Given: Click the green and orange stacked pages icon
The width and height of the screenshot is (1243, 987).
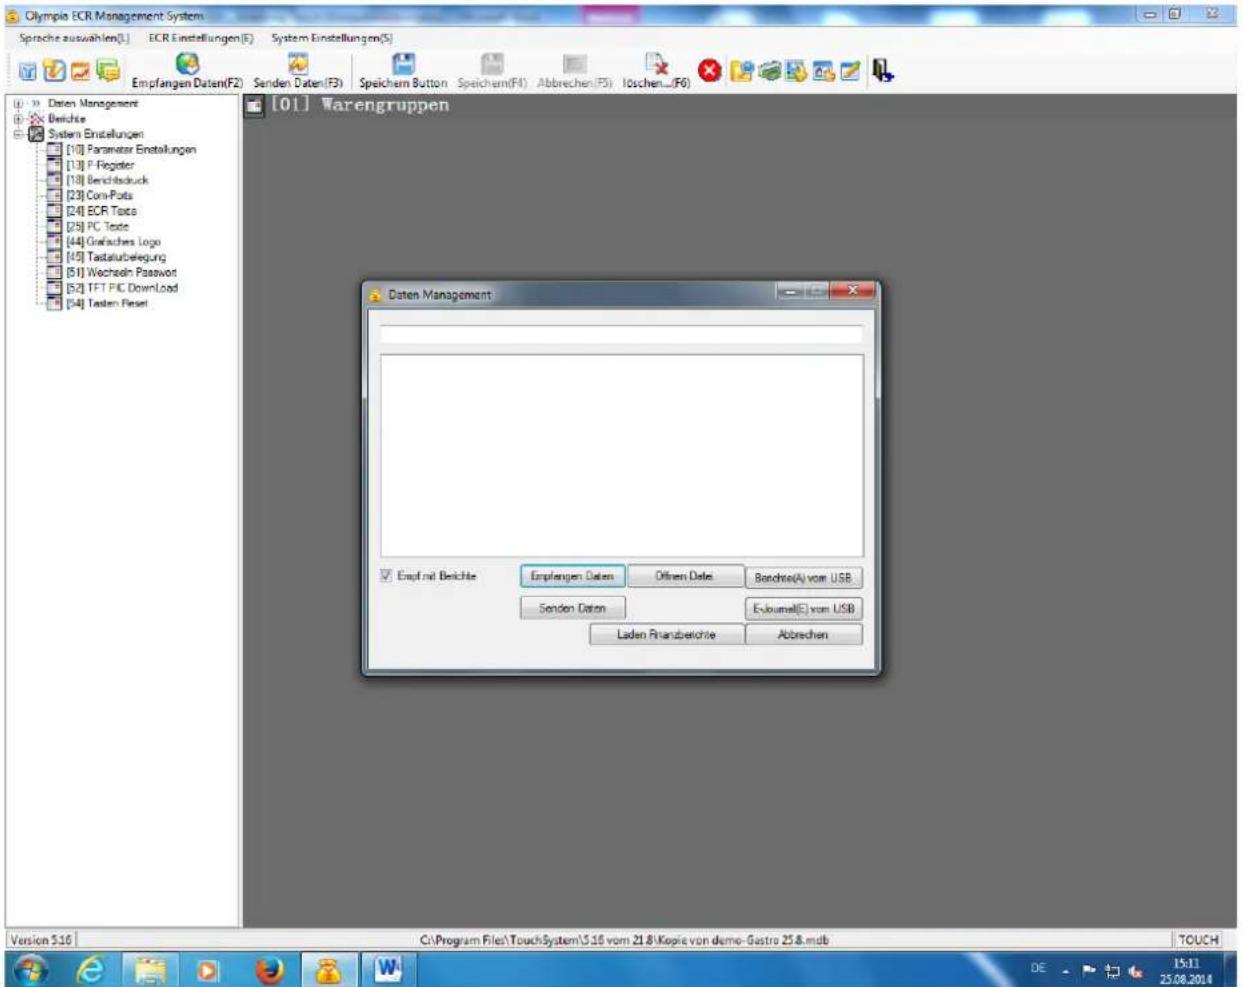Looking at the screenshot, I should coord(107,71).
